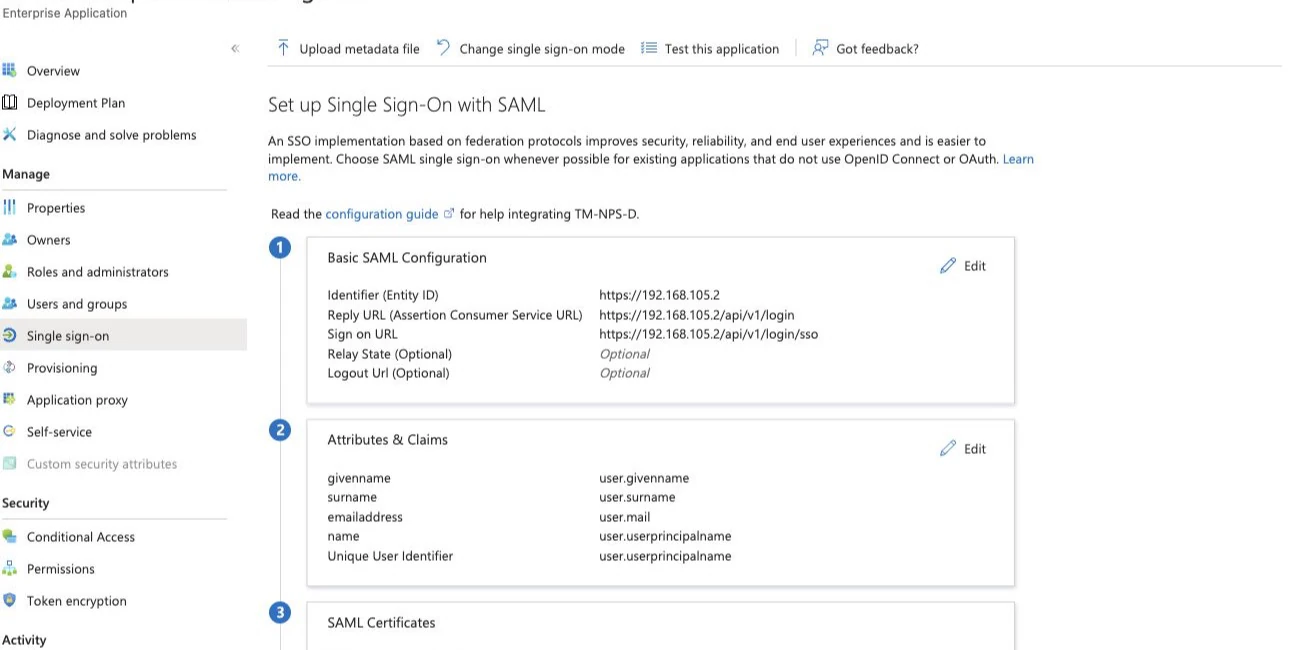Click the Token encryption shield icon
Viewport: 1302px width, 650px height.
9,600
